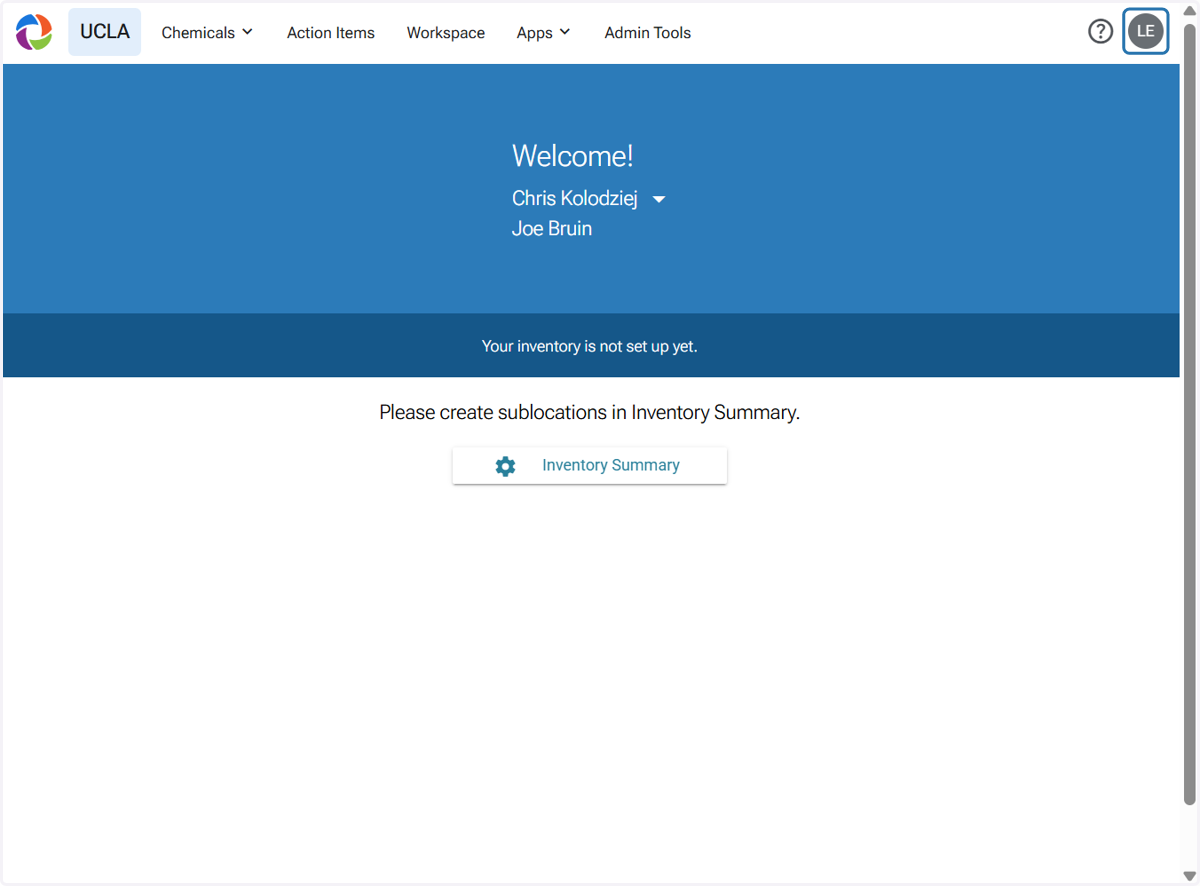Image resolution: width=1200 pixels, height=886 pixels.
Task: Click the UCLA home button
Action: 105,32
